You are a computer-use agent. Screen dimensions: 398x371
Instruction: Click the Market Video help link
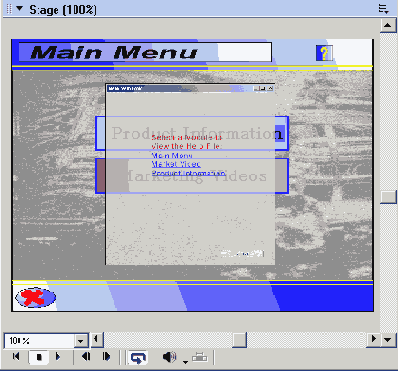pyautogui.click(x=176, y=164)
